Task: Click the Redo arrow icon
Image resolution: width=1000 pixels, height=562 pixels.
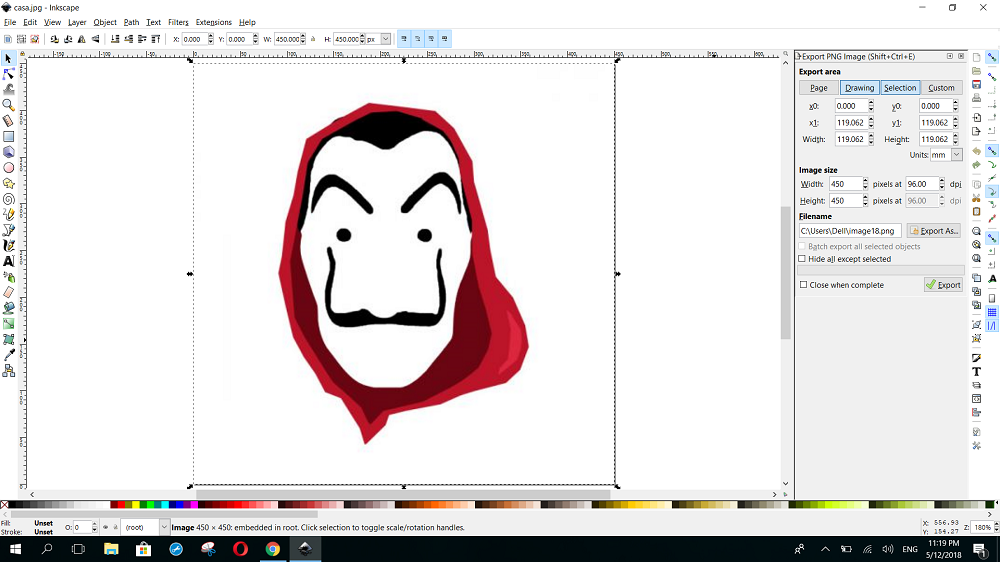Action: click(x=976, y=165)
